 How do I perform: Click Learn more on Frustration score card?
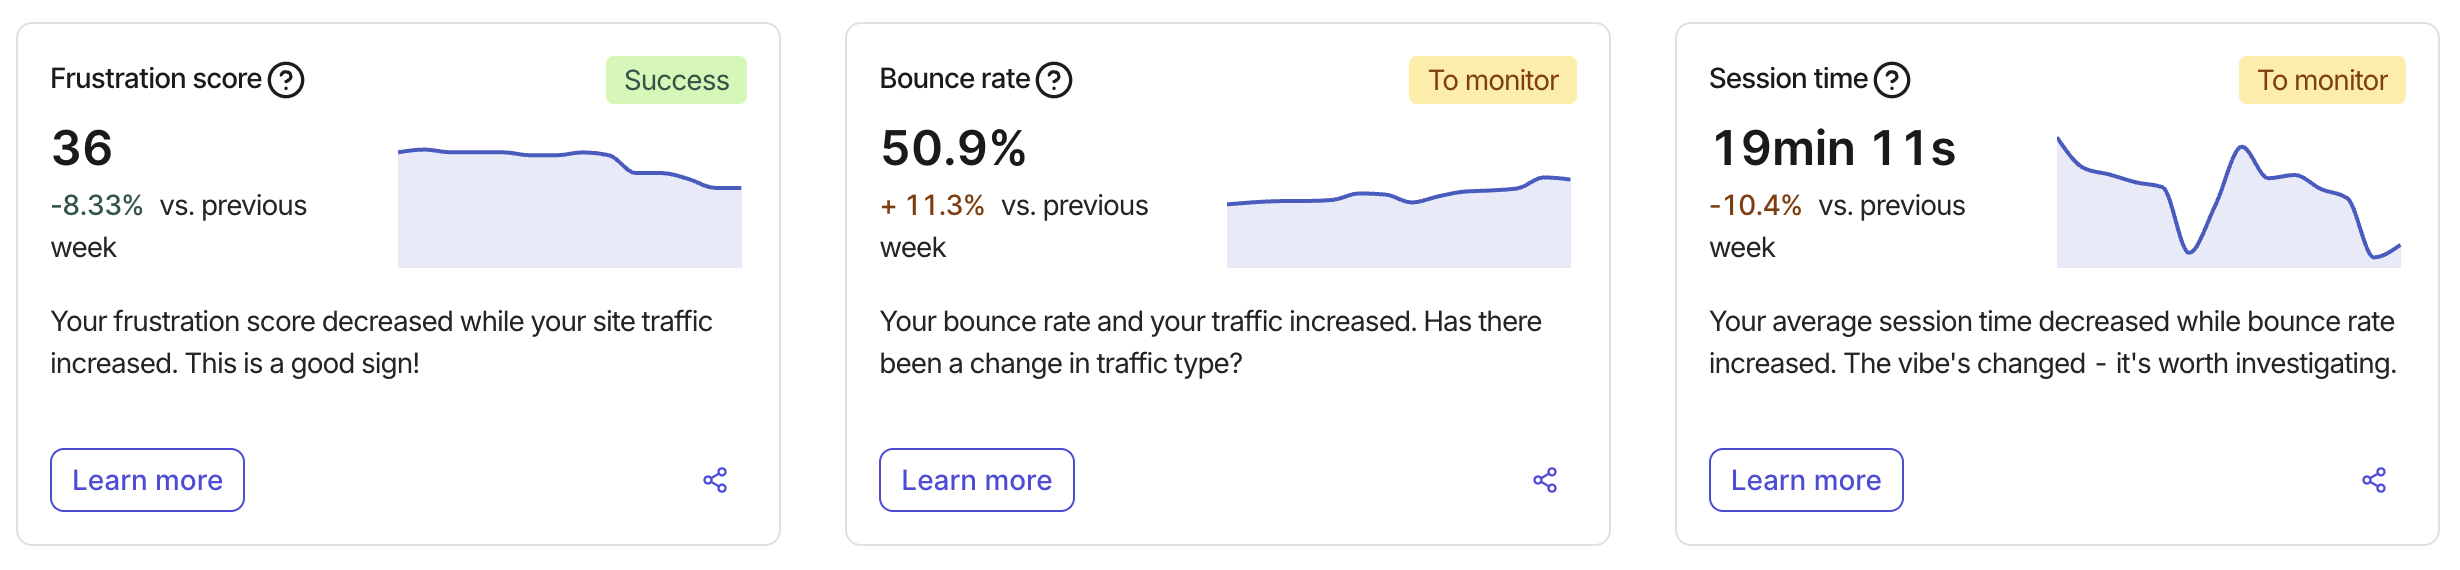(x=147, y=480)
